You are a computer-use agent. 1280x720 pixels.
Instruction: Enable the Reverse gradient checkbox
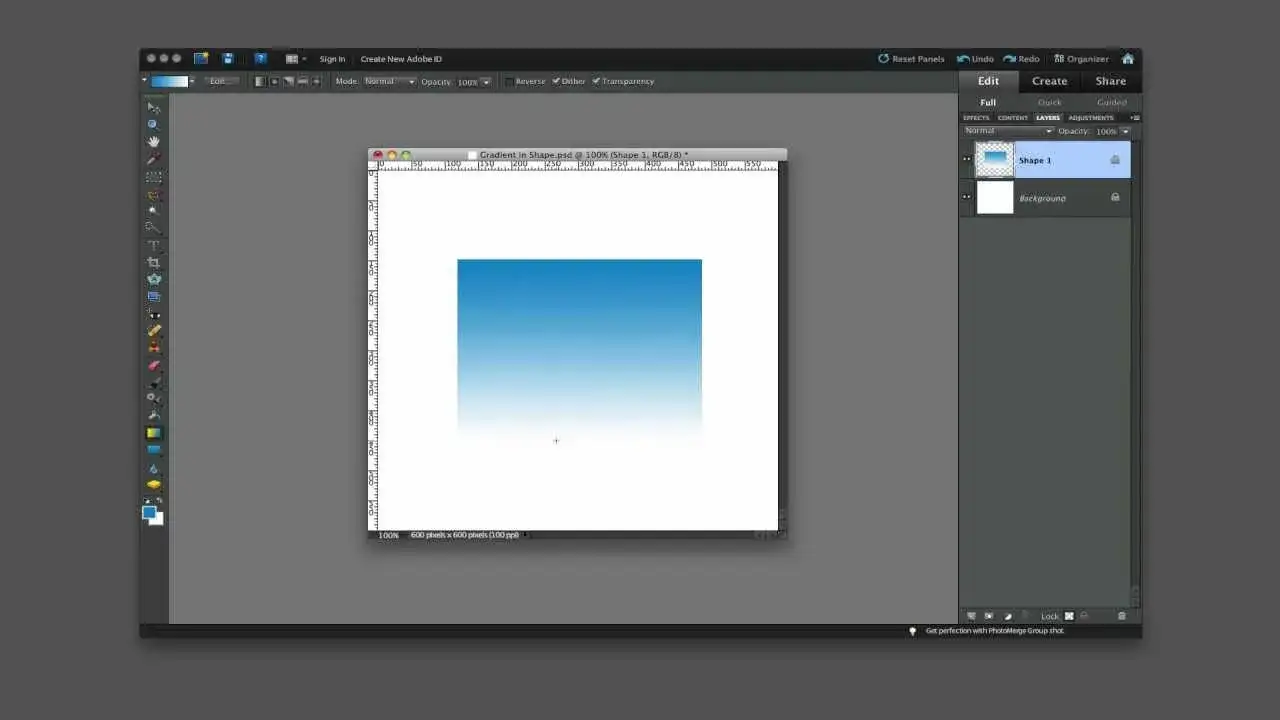point(509,81)
